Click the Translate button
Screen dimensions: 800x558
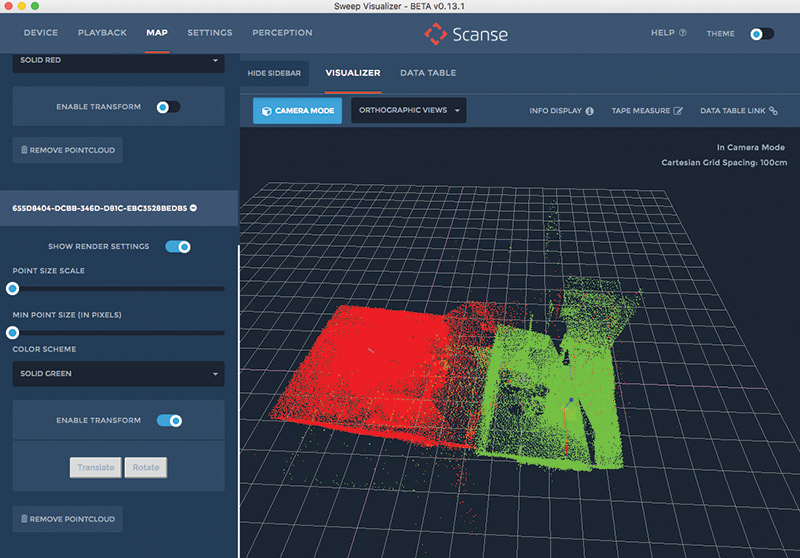(96, 467)
